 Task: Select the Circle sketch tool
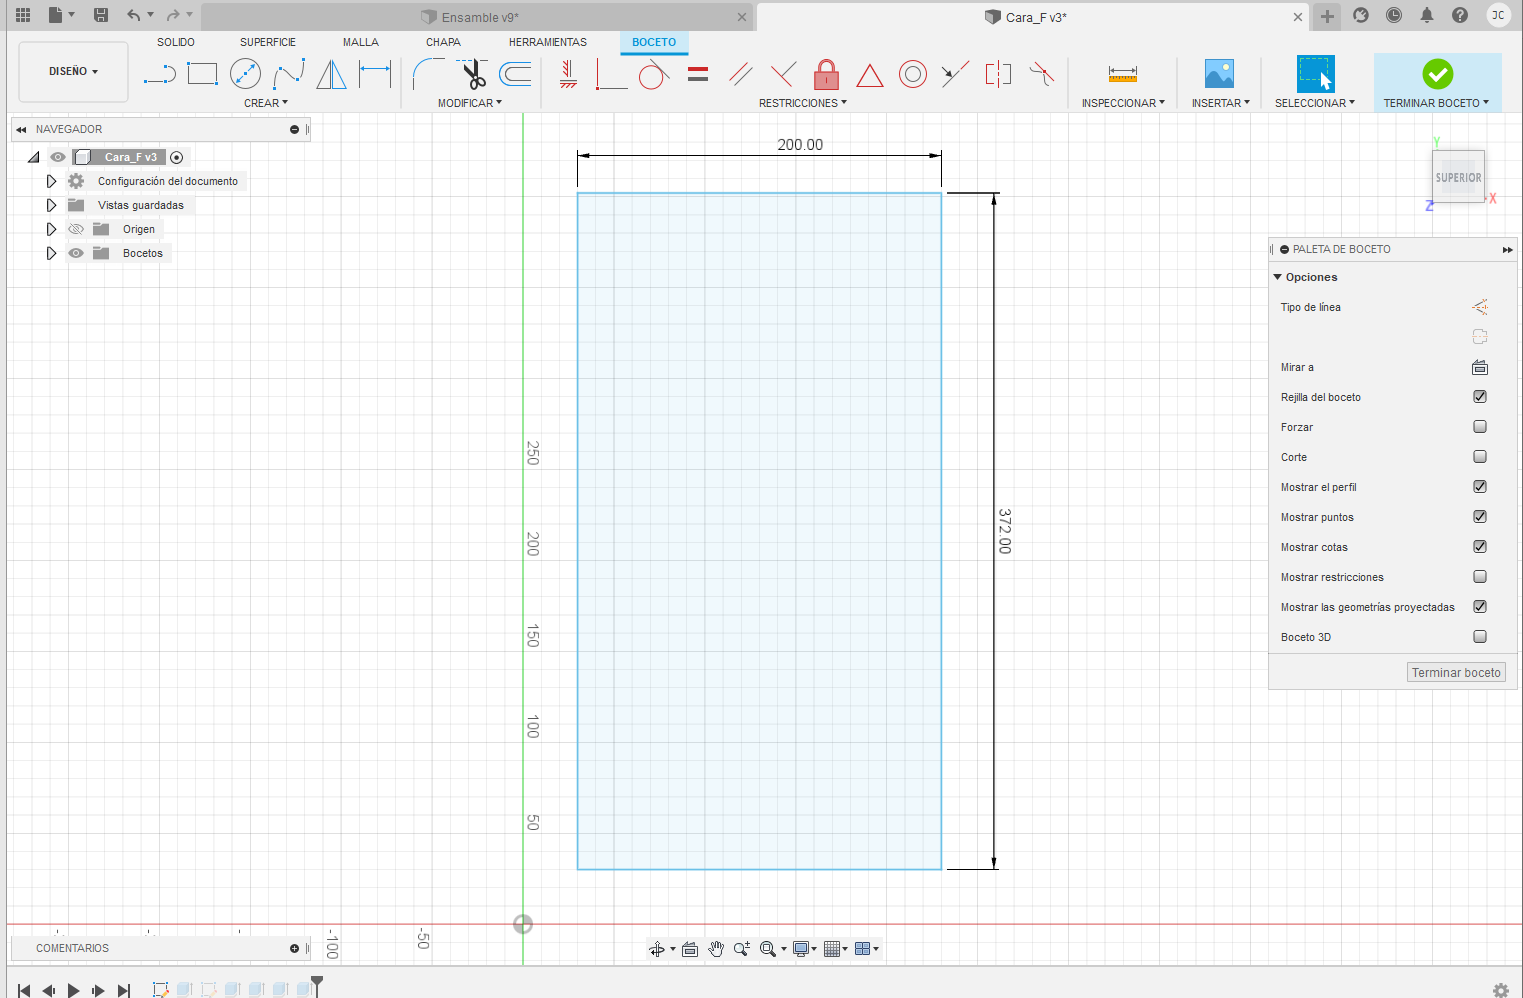[245, 74]
